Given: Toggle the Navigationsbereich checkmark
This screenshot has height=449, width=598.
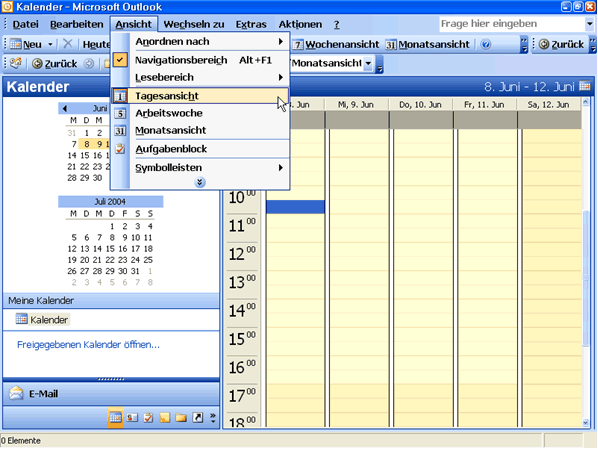Looking at the screenshot, I should pyautogui.click(x=120, y=60).
